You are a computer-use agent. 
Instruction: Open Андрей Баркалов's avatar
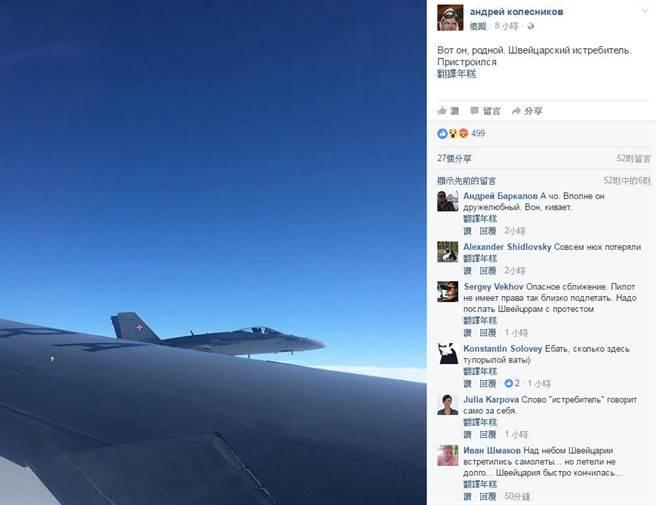[x=448, y=201]
